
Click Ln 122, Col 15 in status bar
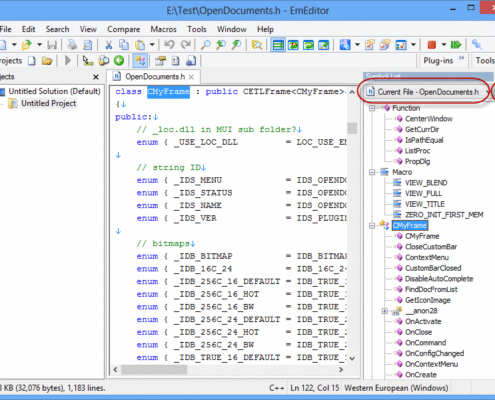tap(314, 388)
